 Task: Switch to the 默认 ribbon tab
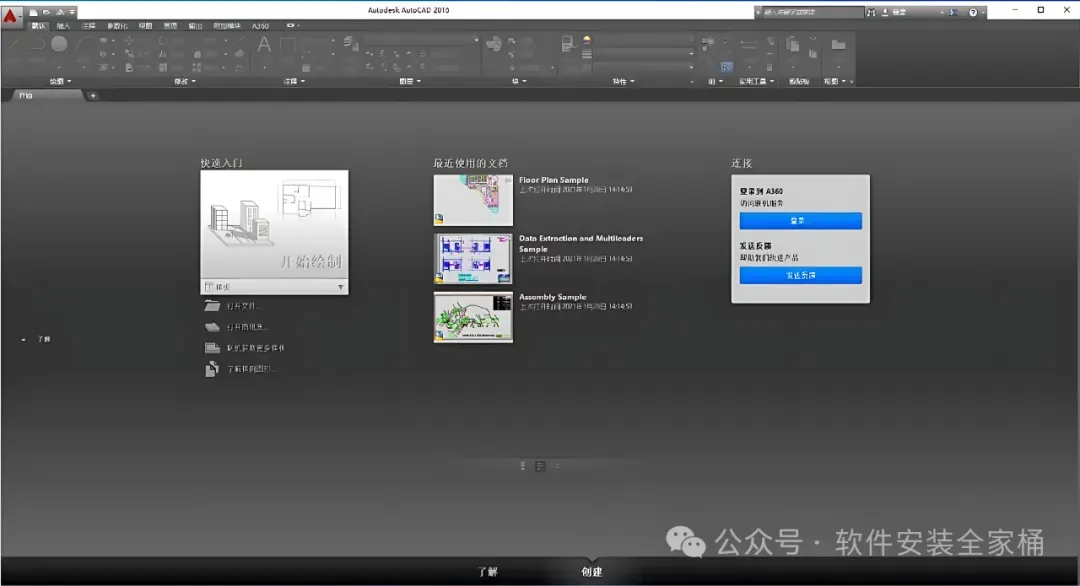[x=38, y=25]
